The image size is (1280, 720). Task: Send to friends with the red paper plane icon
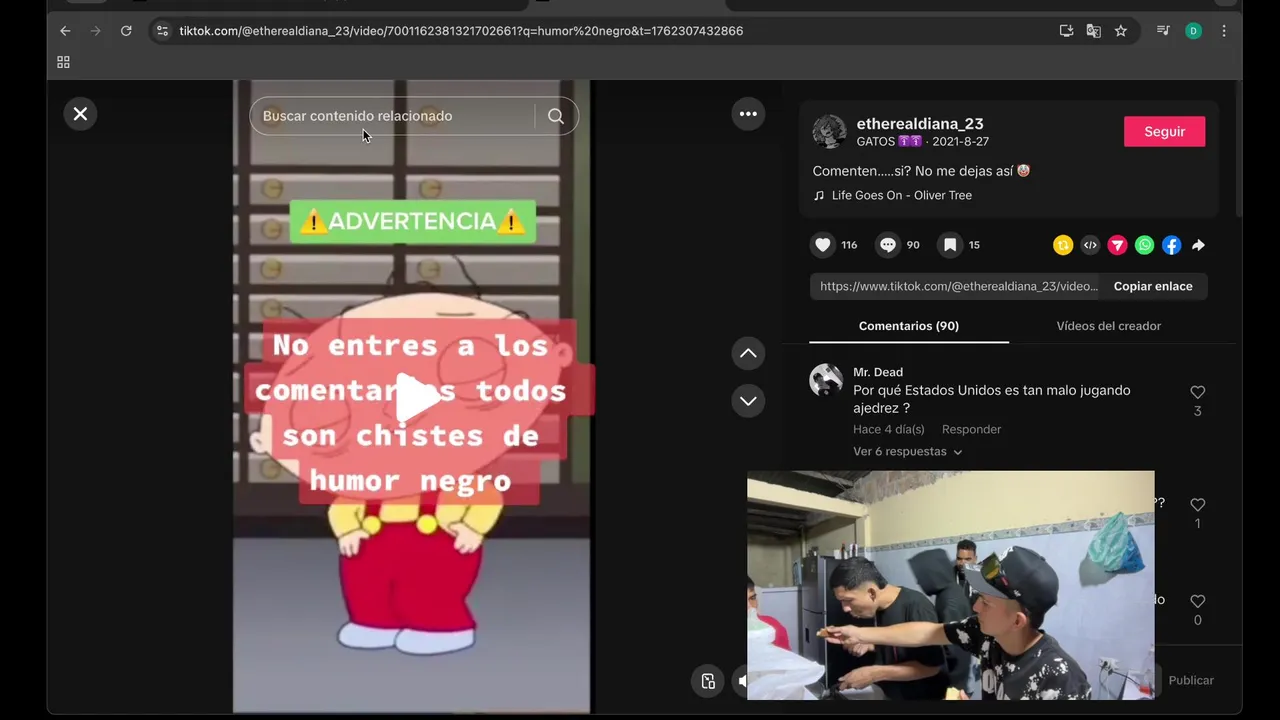(1117, 245)
